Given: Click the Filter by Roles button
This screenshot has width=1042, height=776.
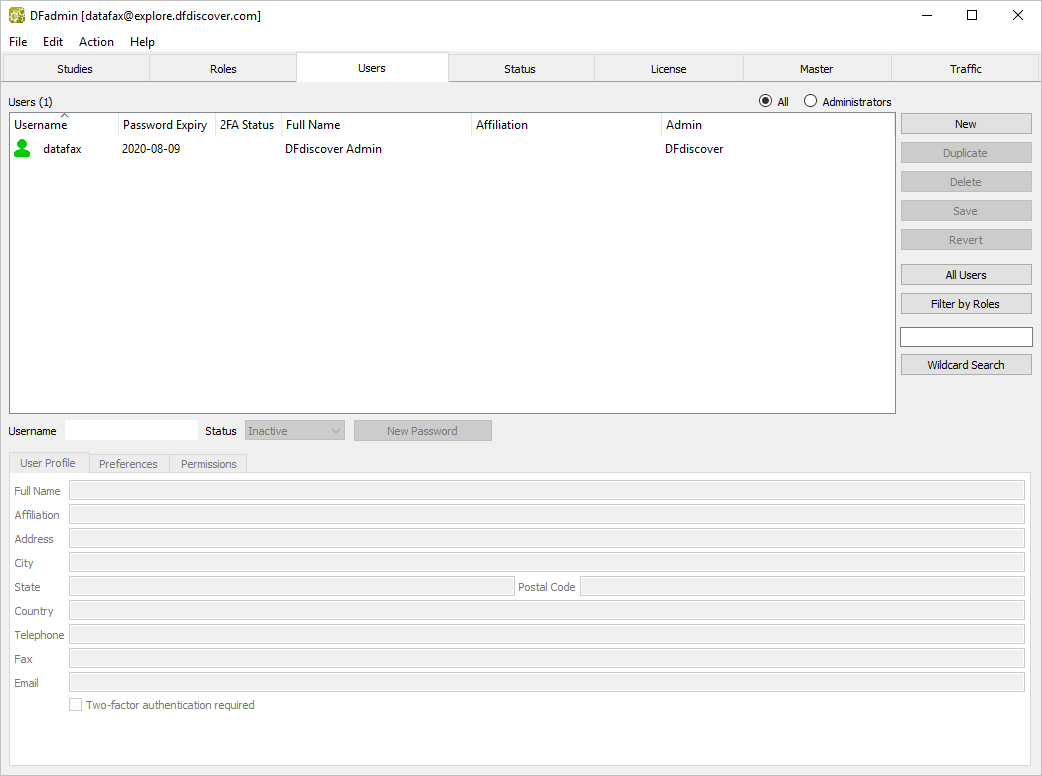Looking at the screenshot, I should [x=965, y=304].
